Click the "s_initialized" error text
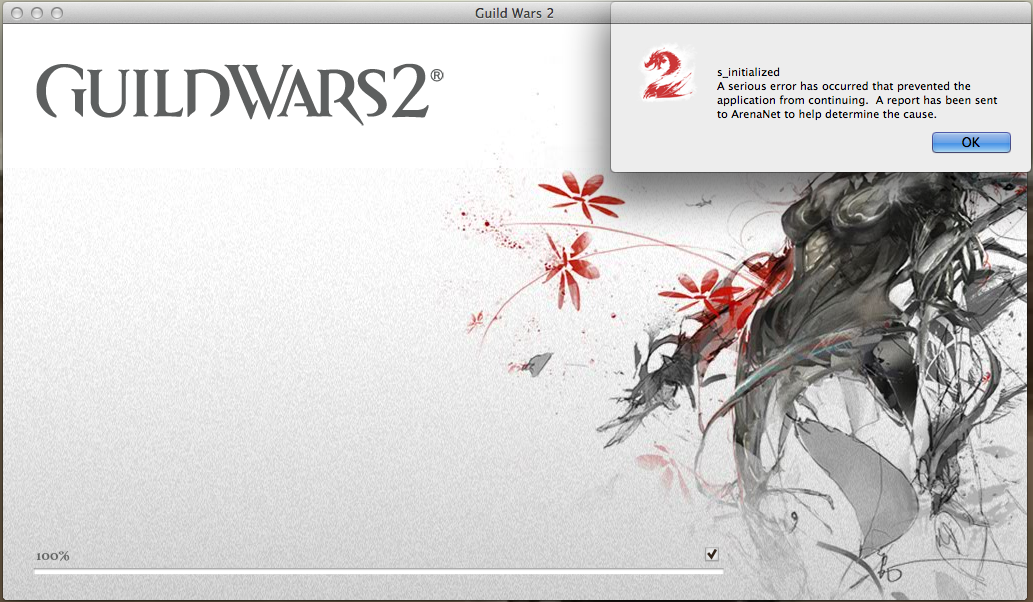The width and height of the screenshot is (1033, 602). click(x=748, y=72)
